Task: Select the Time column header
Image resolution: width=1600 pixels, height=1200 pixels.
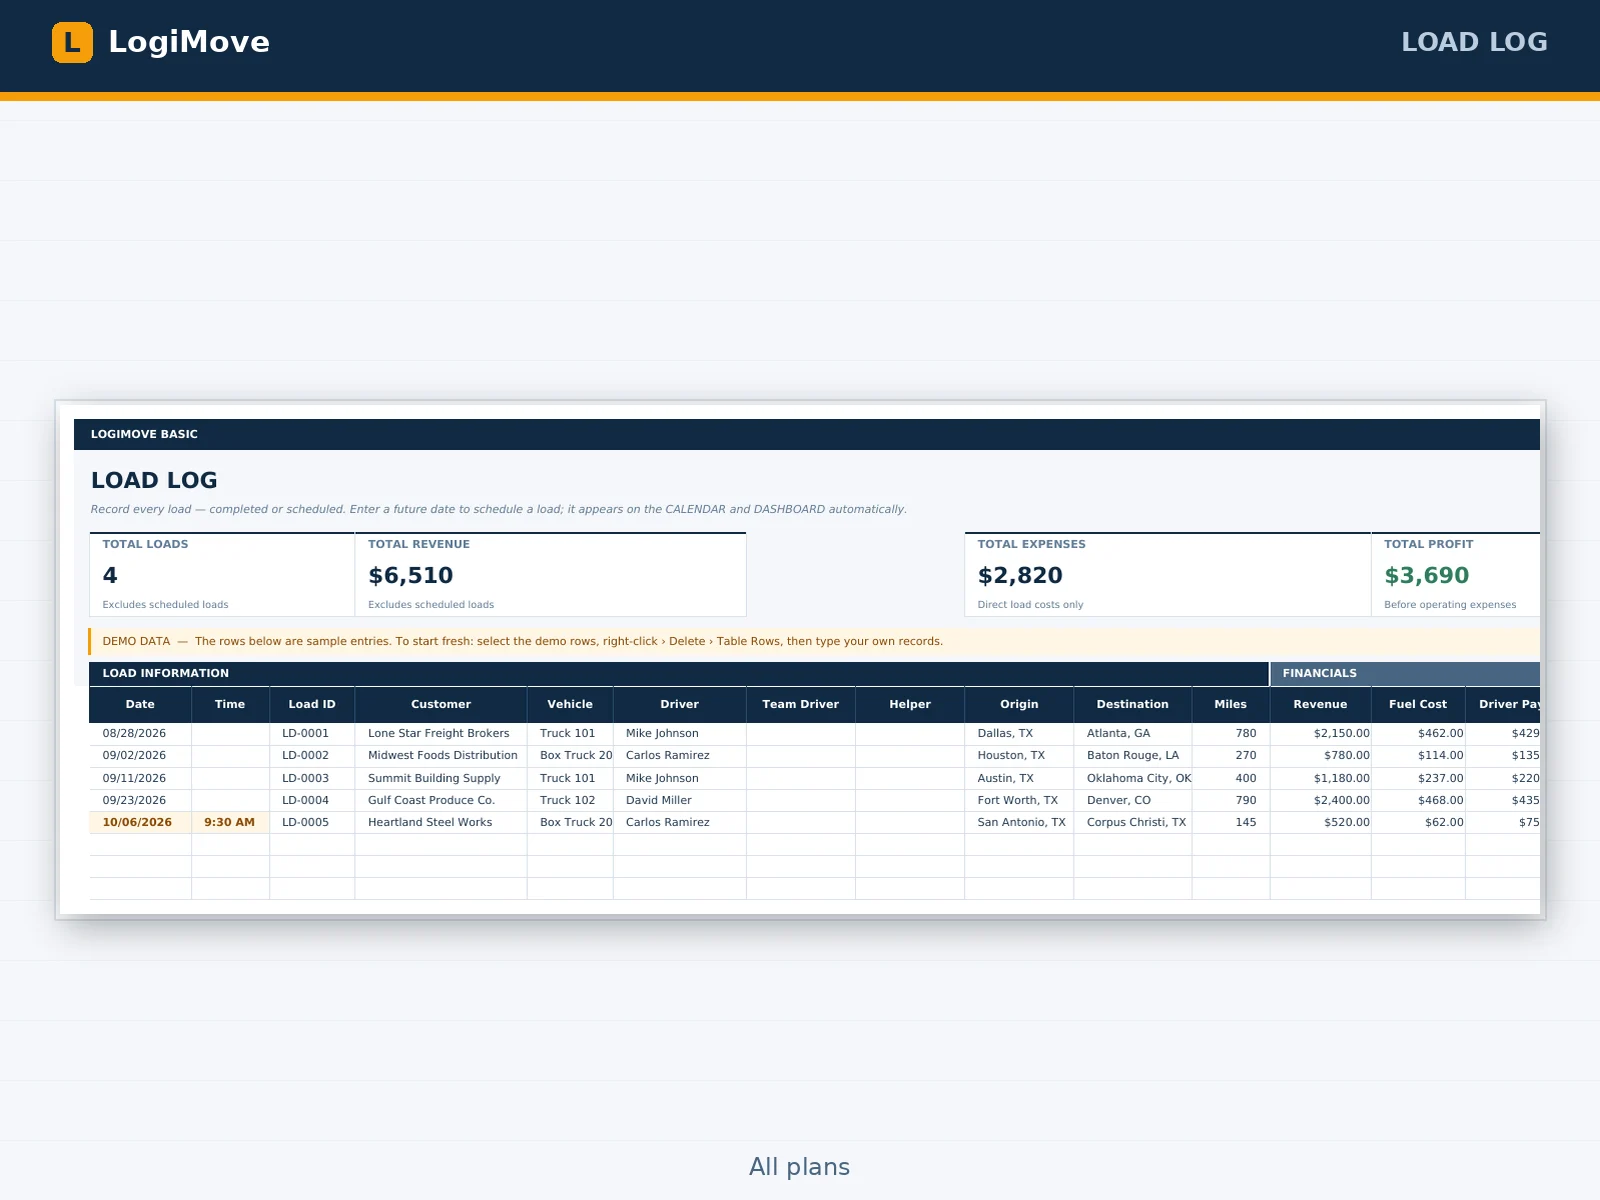Action: click(230, 704)
